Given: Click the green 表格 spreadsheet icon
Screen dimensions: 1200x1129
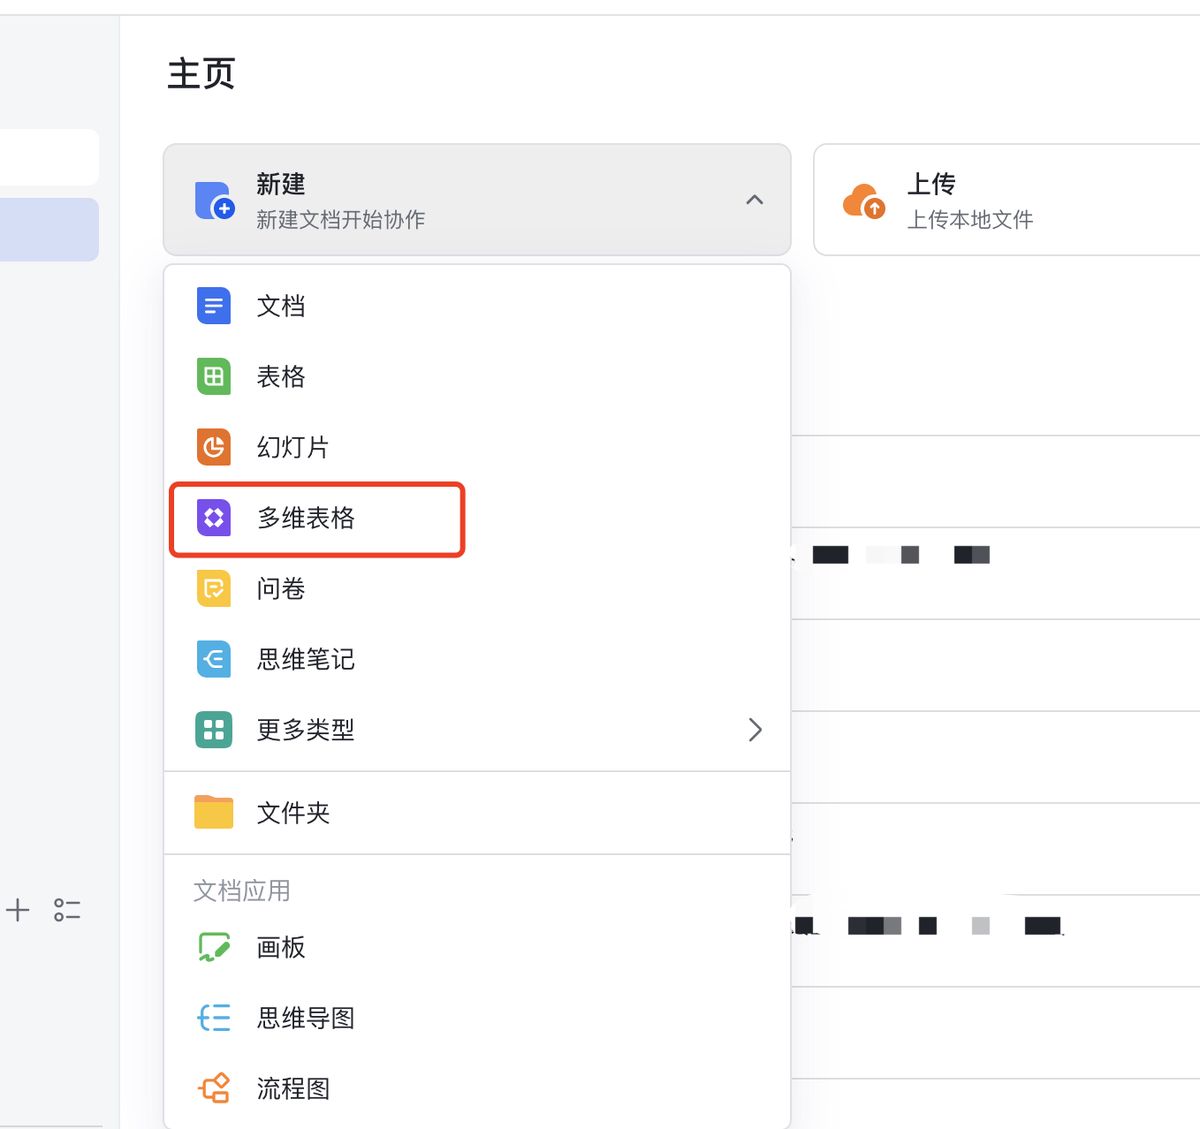Looking at the screenshot, I should coord(213,377).
